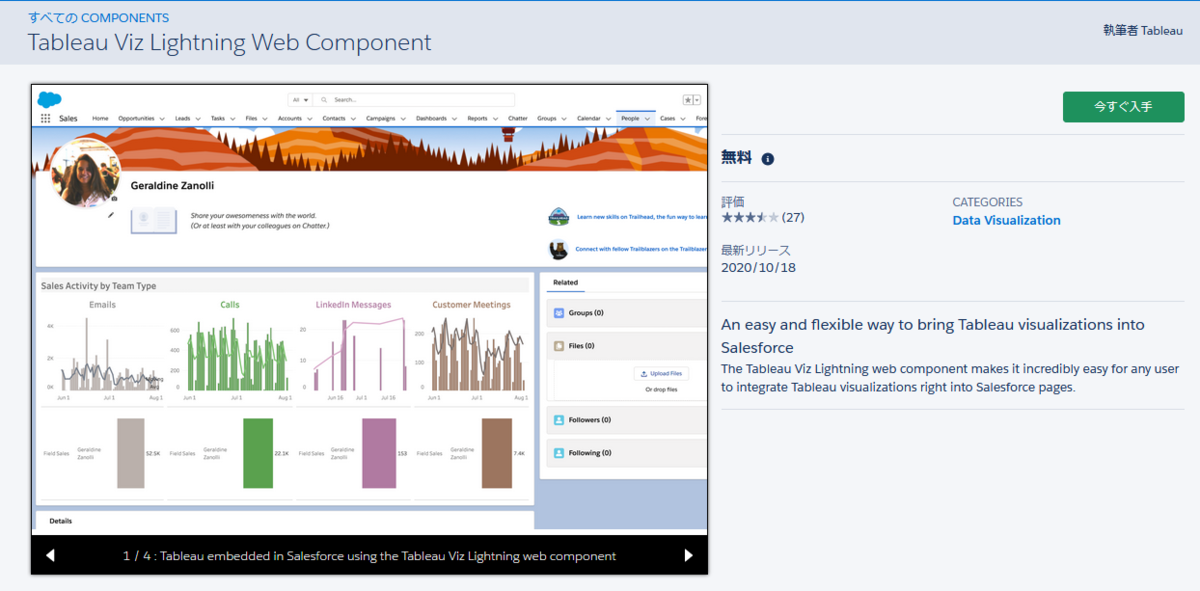Image resolution: width=1200 pixels, height=591 pixels.
Task: Click the green Calls chart title
Action: click(230, 305)
